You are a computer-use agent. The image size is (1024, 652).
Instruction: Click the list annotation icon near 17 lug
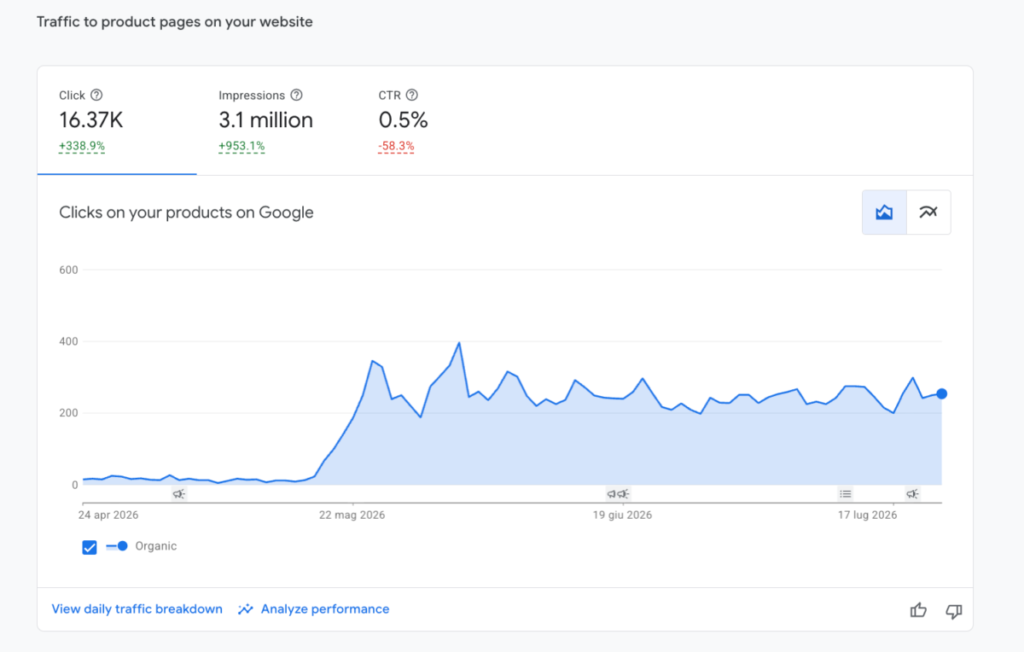(846, 494)
